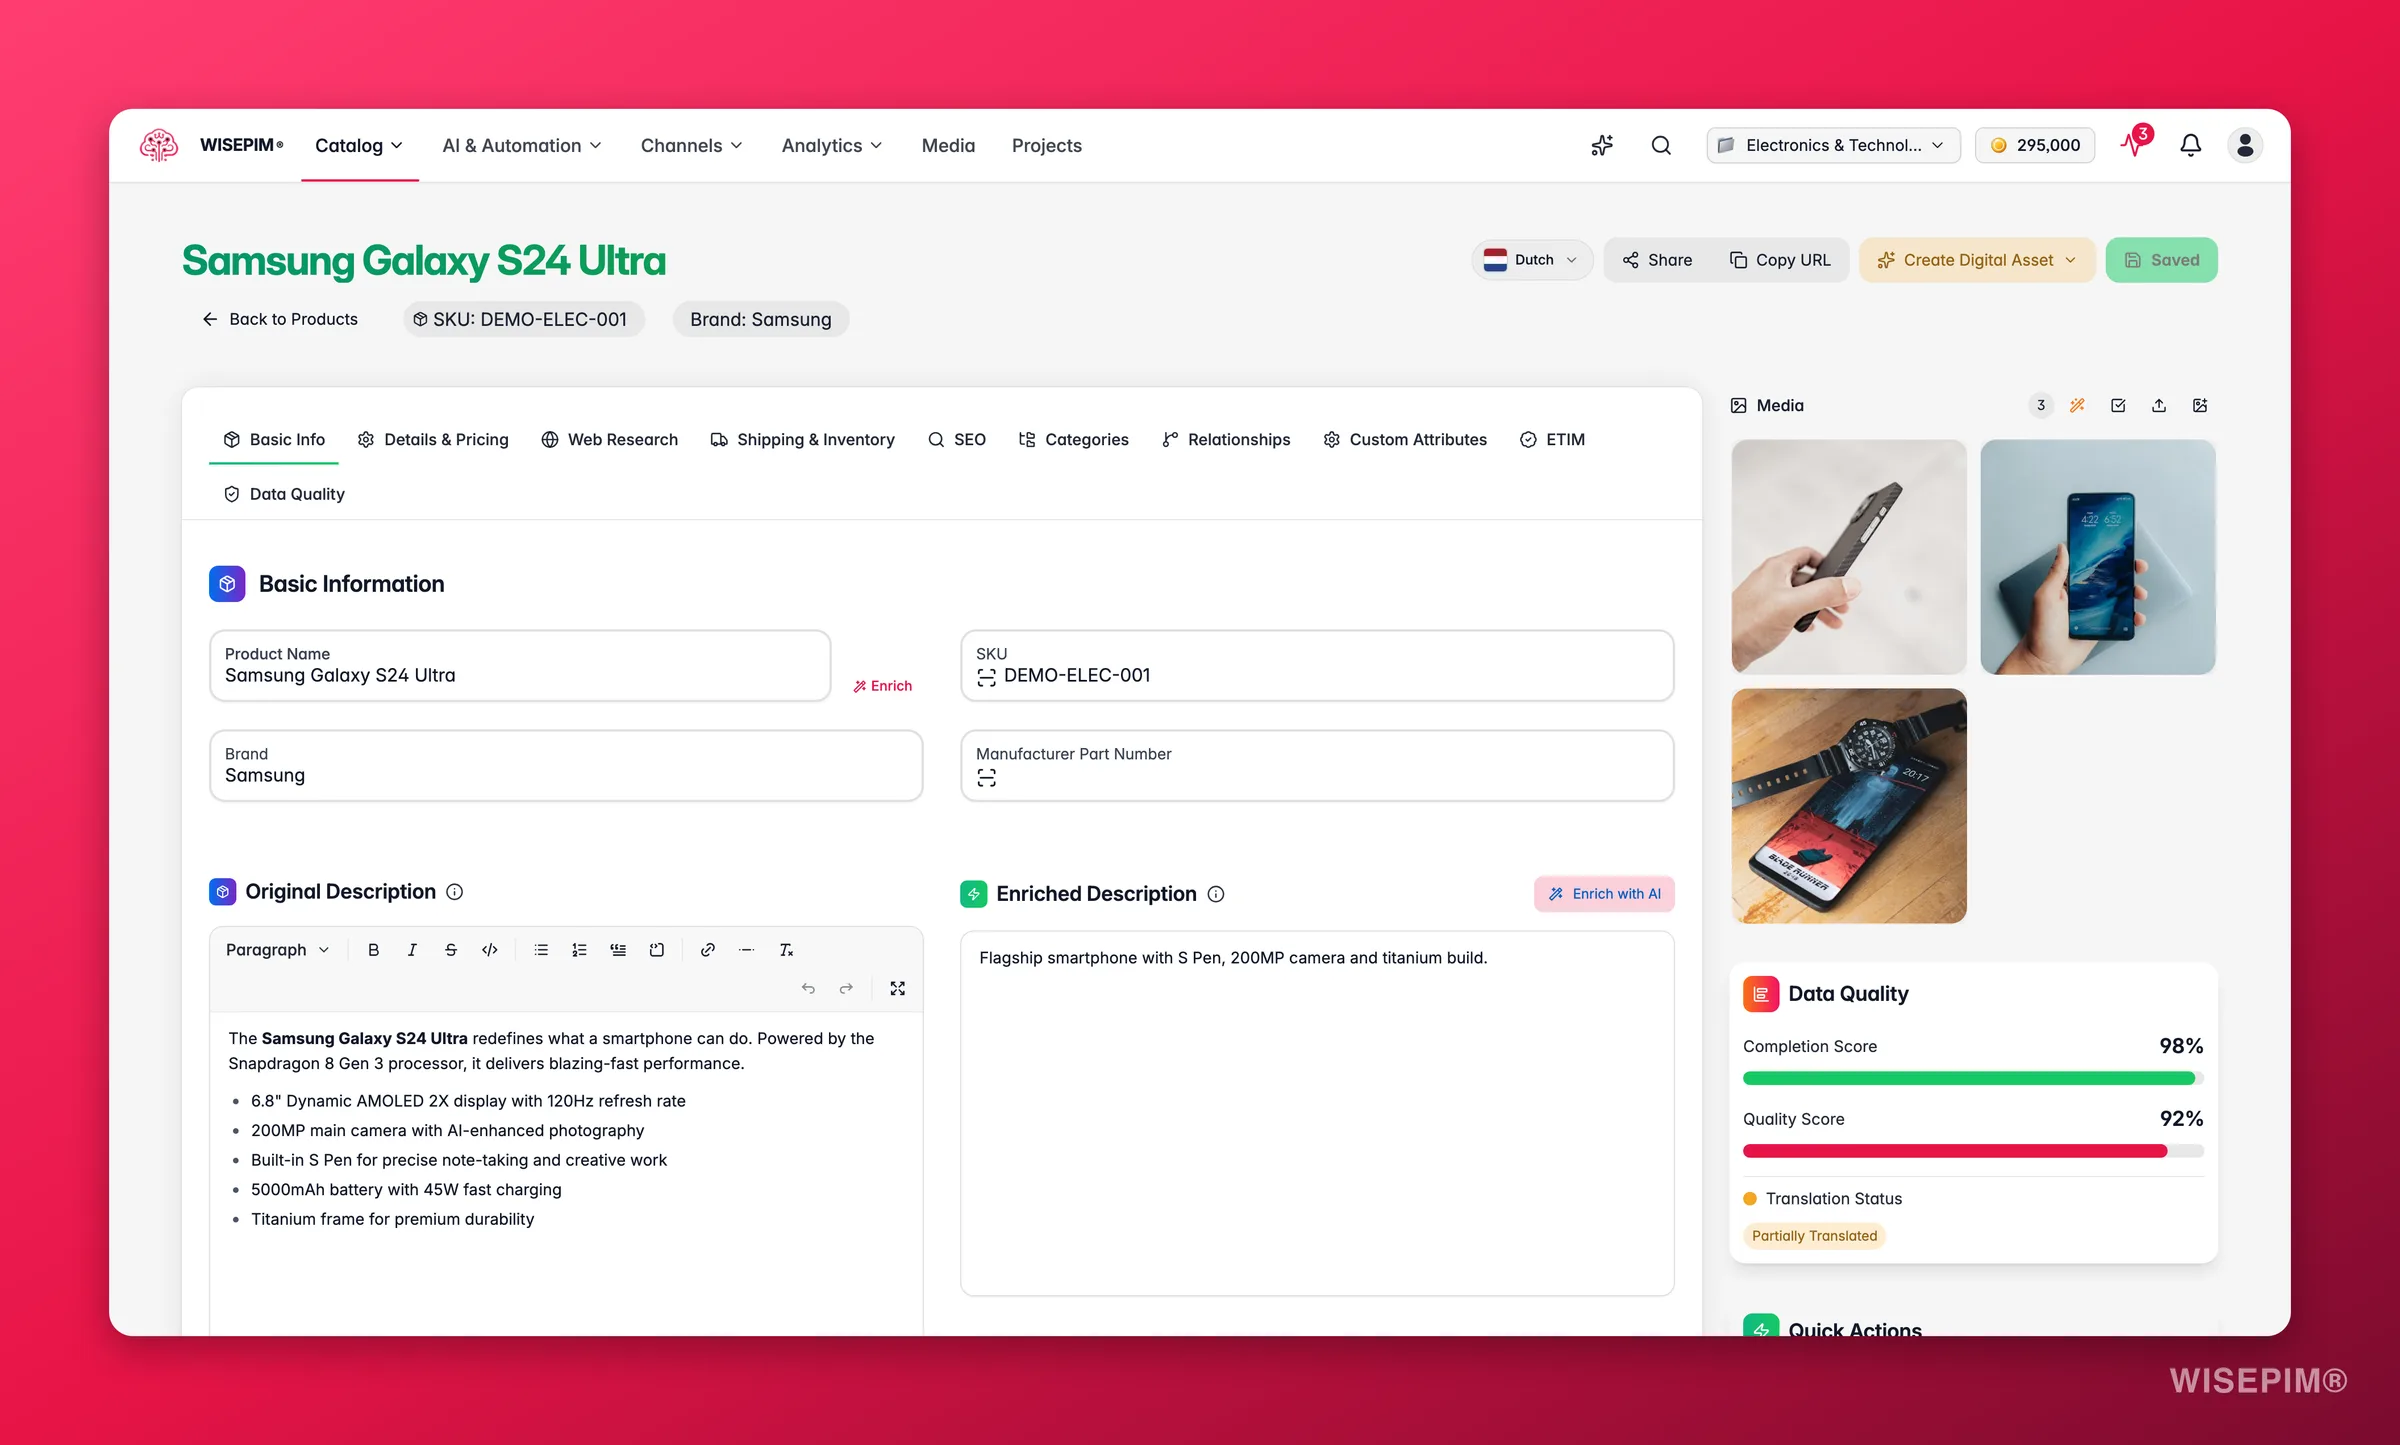Open the AI sparkle assistant icon

tap(1602, 145)
